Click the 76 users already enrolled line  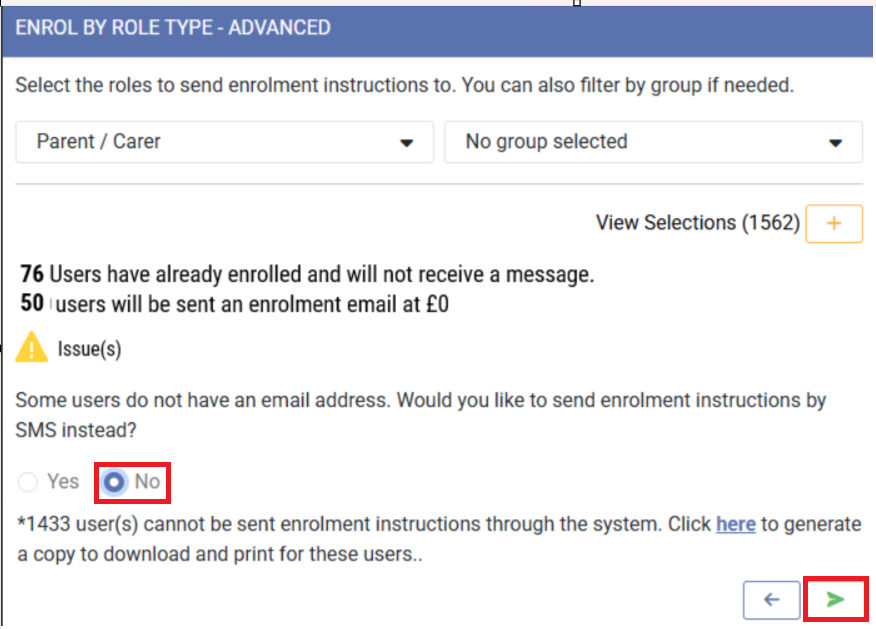[x=307, y=274]
